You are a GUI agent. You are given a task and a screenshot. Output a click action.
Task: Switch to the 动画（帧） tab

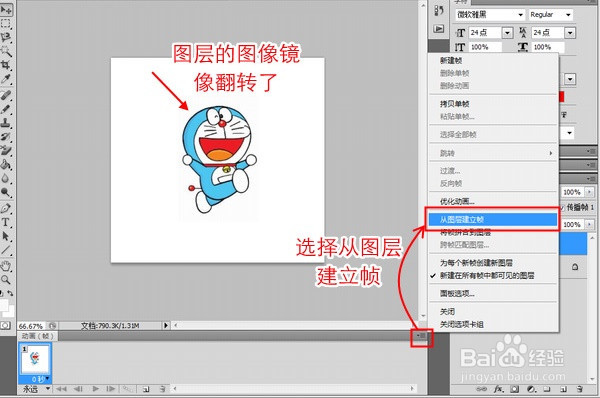(37, 336)
